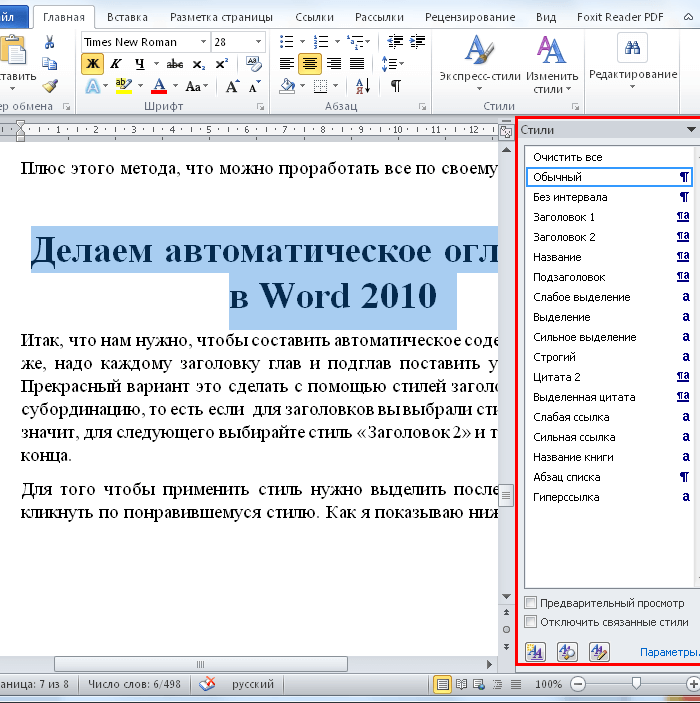Open the Times New Roman font dropdown
The width and height of the screenshot is (700, 703).
tap(203, 42)
